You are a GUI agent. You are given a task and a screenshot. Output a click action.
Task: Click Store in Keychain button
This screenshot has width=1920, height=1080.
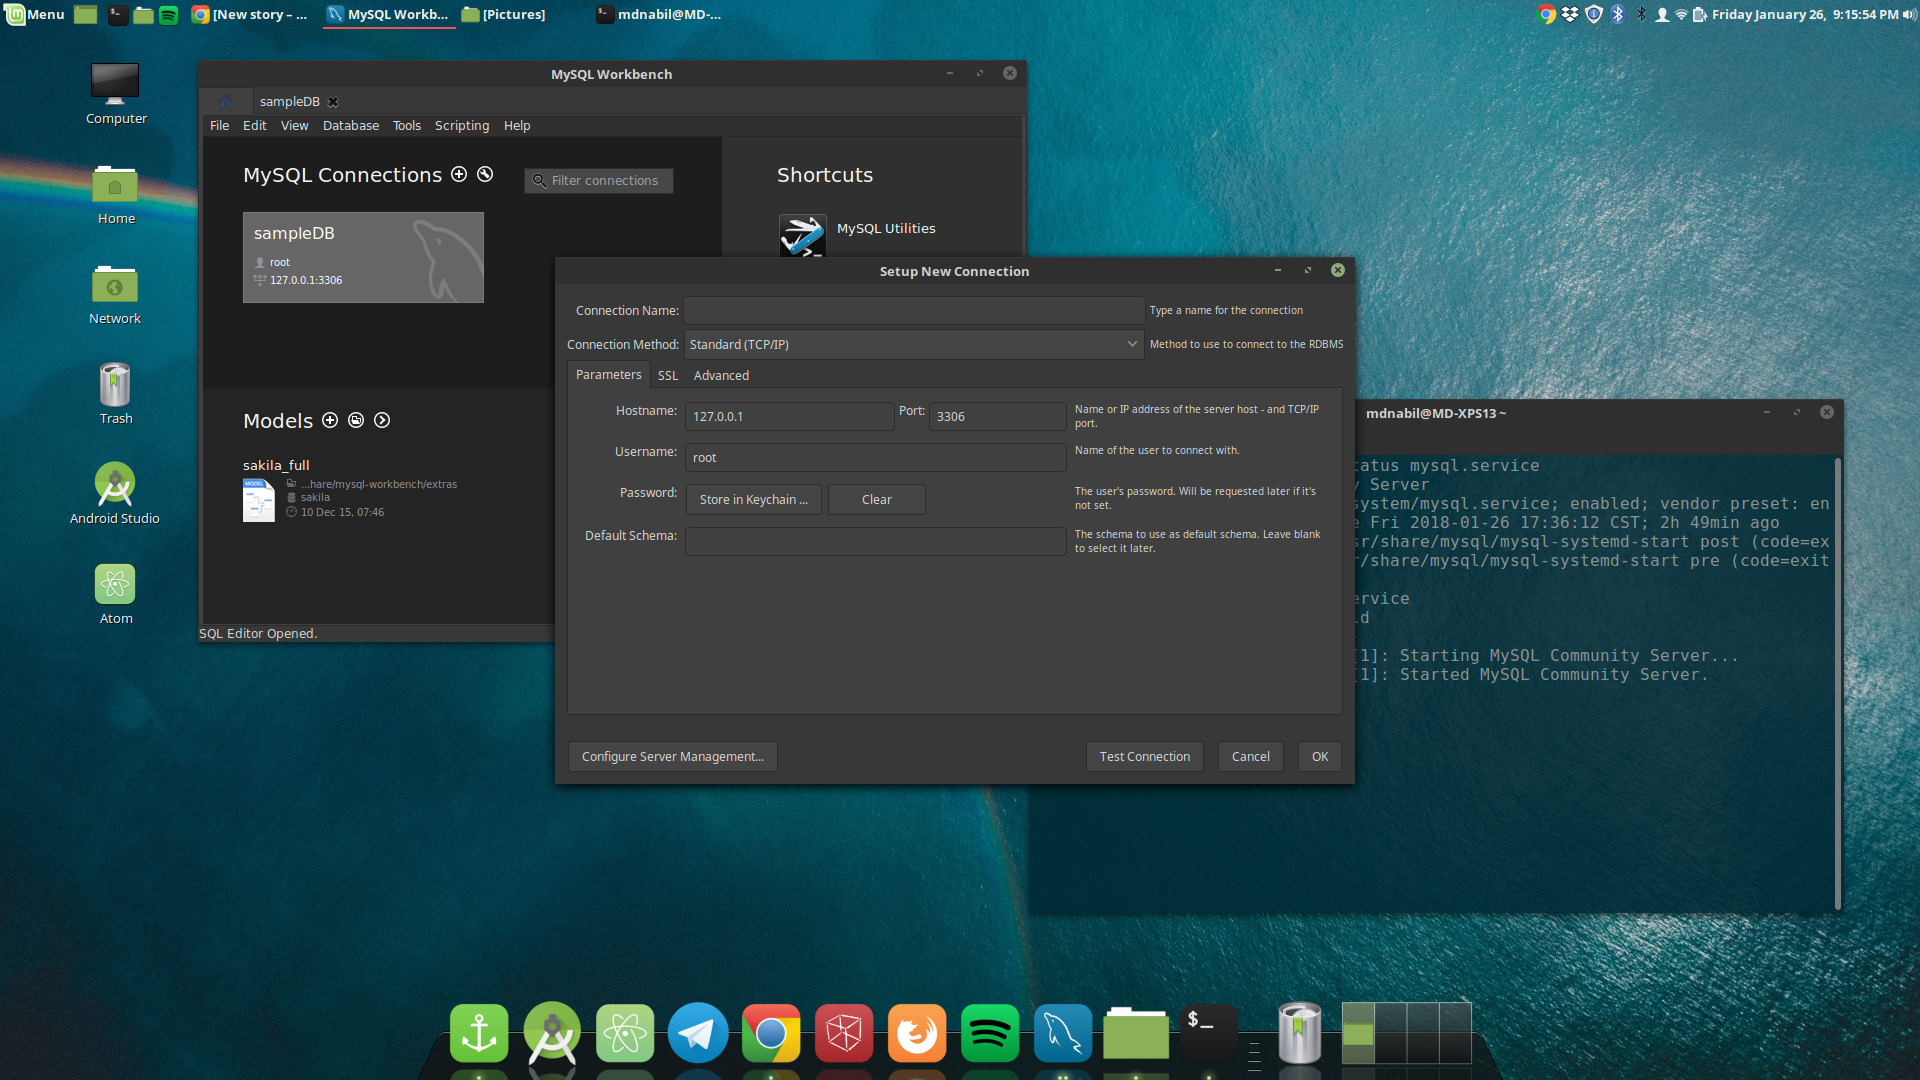click(x=753, y=499)
